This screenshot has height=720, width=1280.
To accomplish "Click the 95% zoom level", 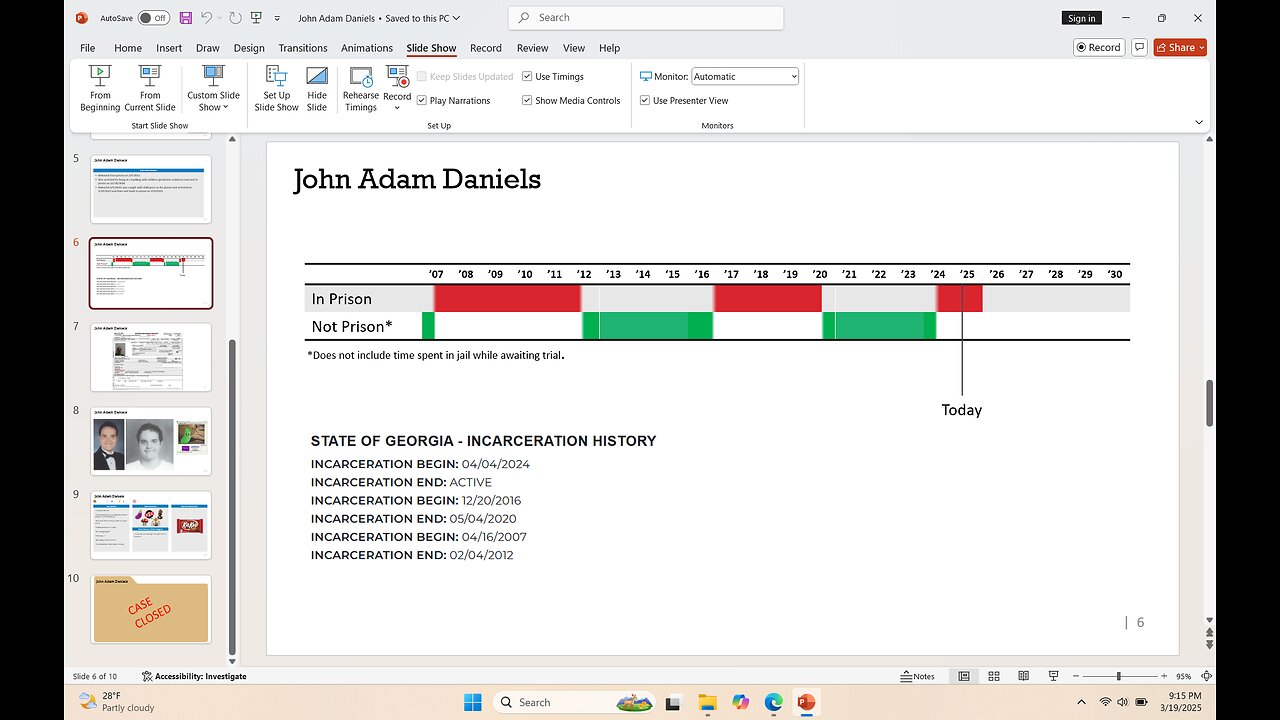I will (x=1183, y=676).
